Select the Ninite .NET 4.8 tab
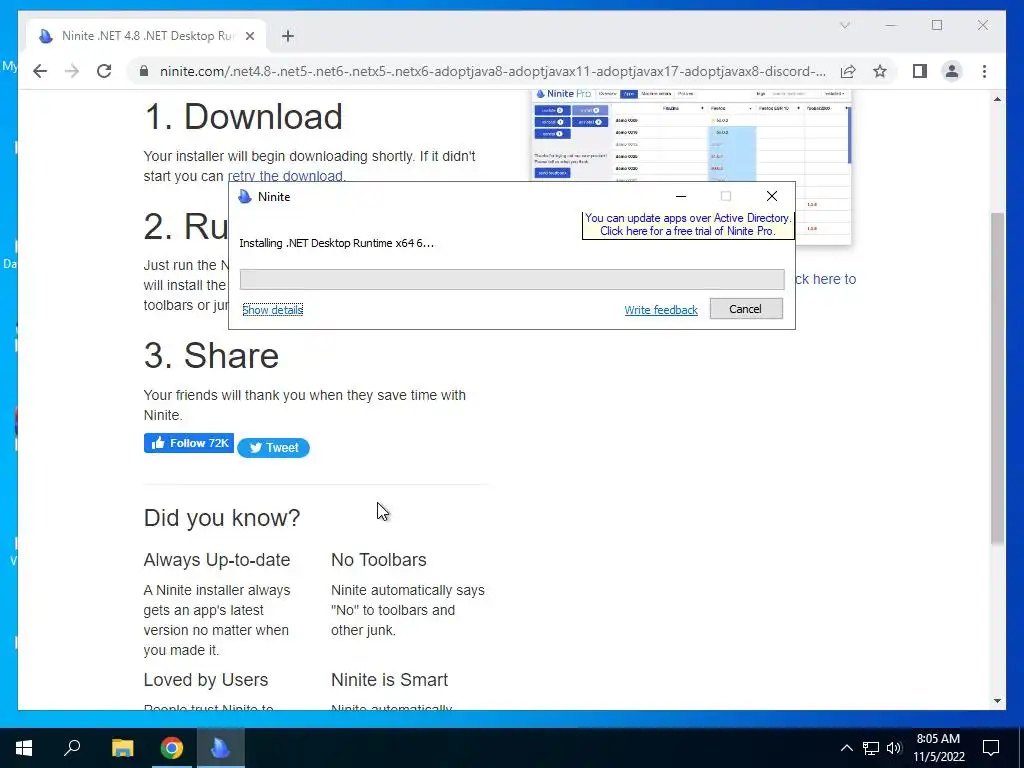 [x=146, y=36]
